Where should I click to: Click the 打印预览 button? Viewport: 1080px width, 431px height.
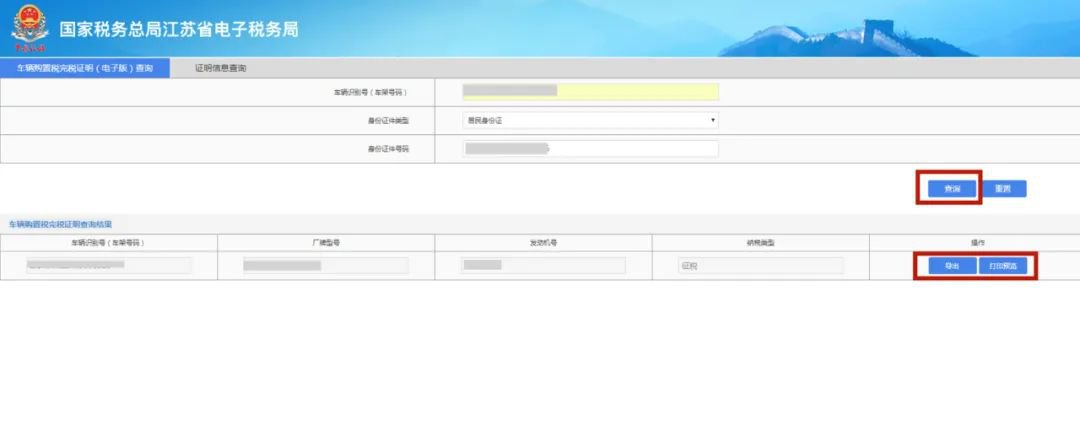1002,266
